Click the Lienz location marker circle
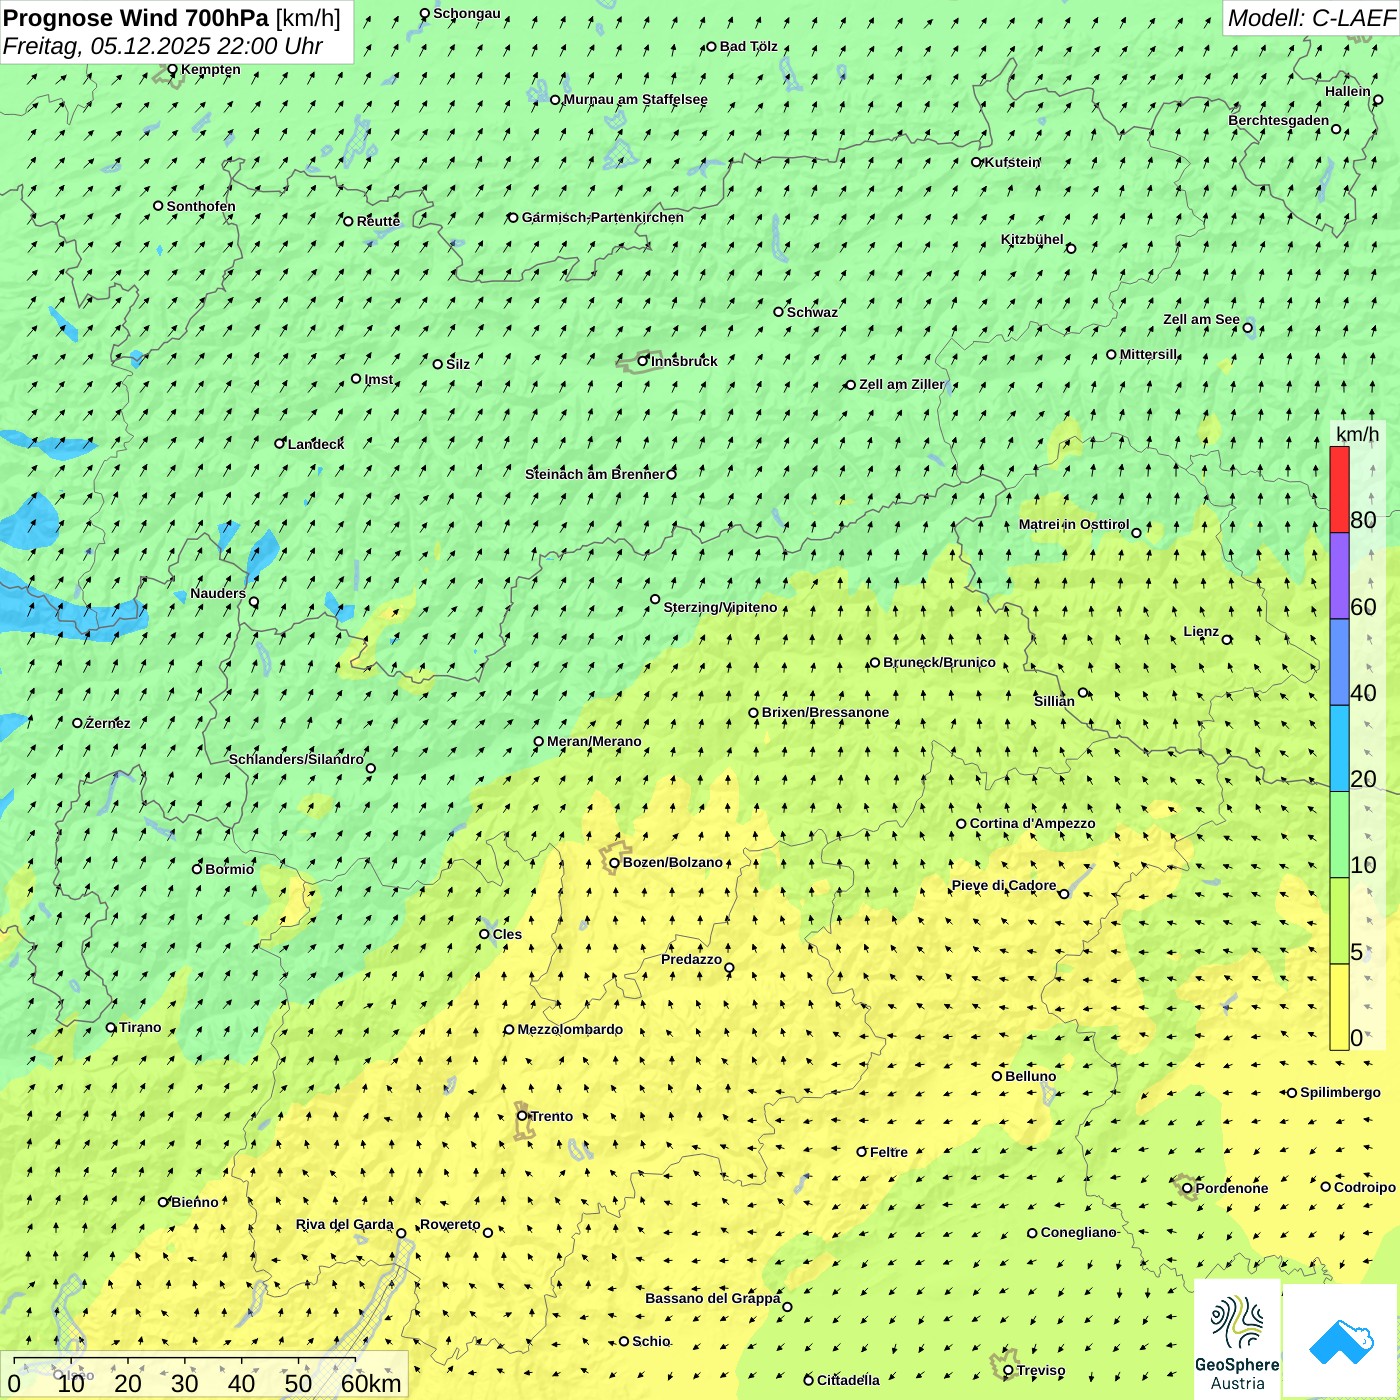The width and height of the screenshot is (1400, 1400). pyautogui.click(x=1227, y=640)
